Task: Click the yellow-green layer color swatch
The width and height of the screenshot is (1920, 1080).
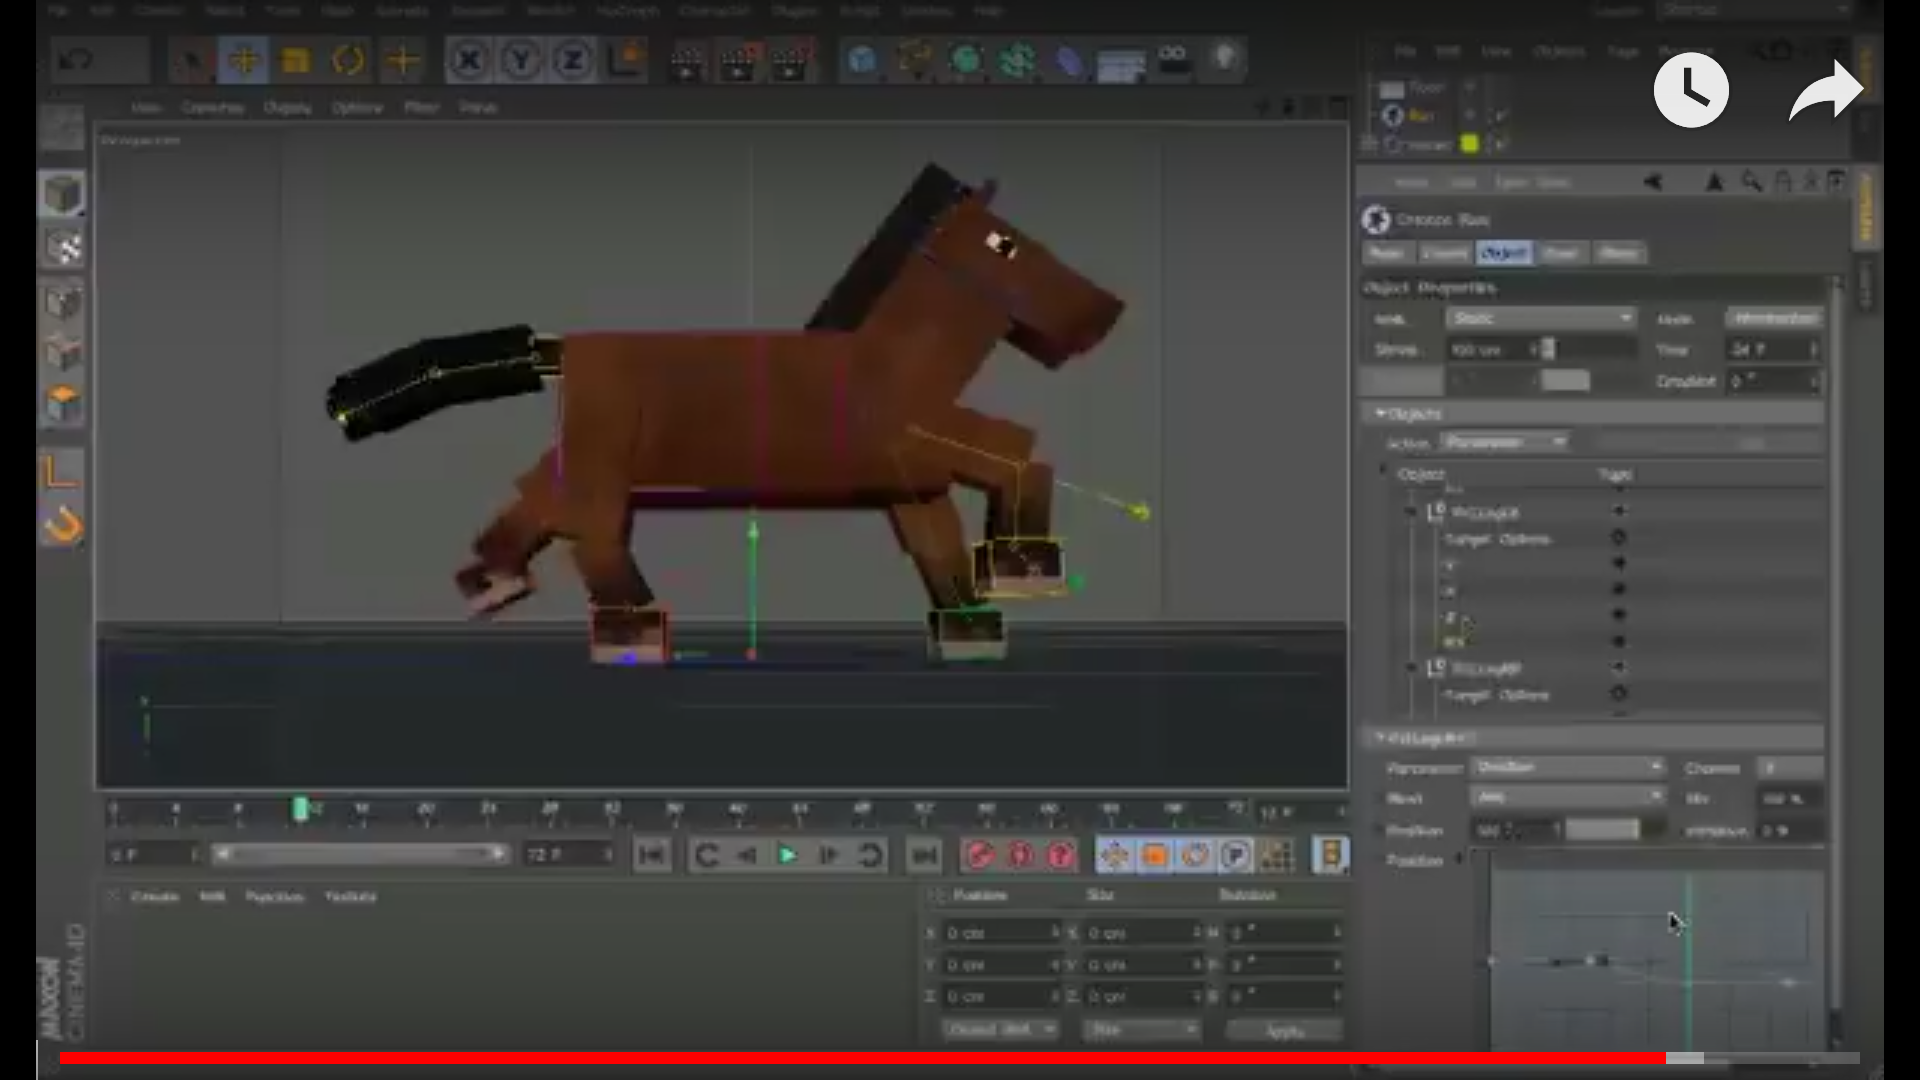Action: [1470, 144]
